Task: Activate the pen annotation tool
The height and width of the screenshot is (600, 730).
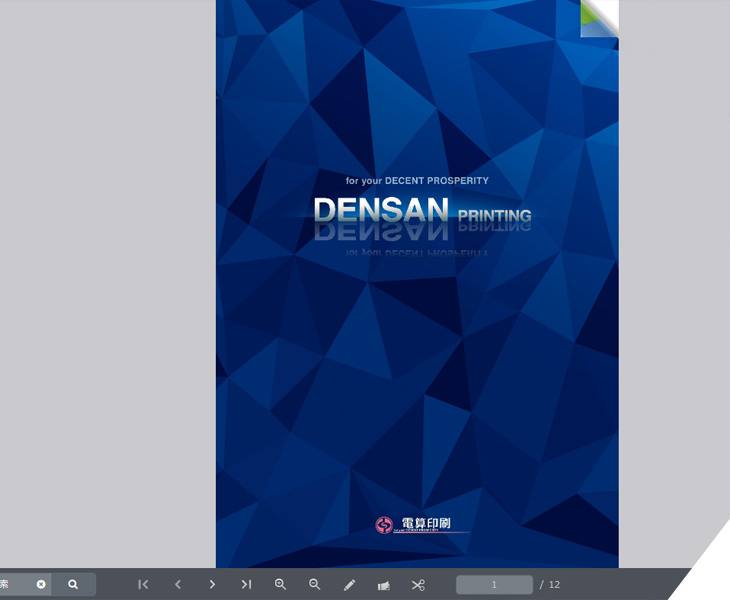Action: tap(349, 585)
